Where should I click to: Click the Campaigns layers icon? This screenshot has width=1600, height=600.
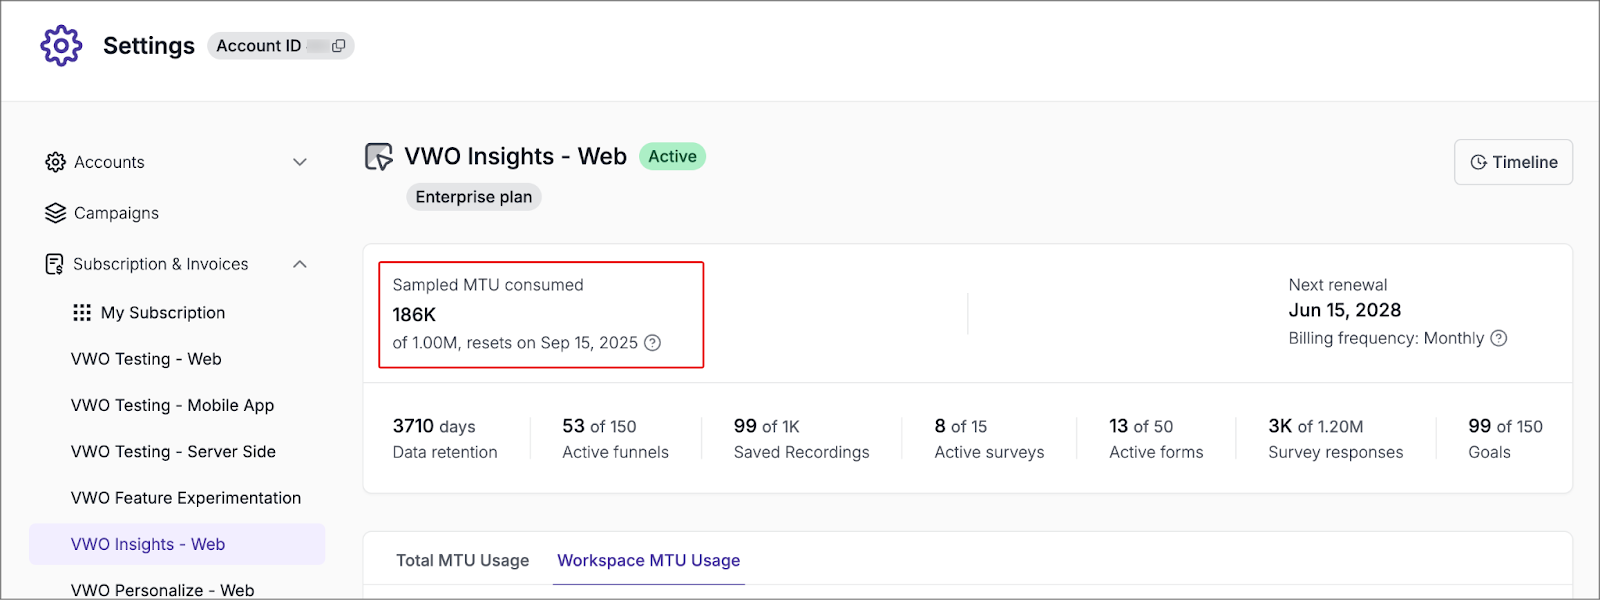tap(55, 213)
